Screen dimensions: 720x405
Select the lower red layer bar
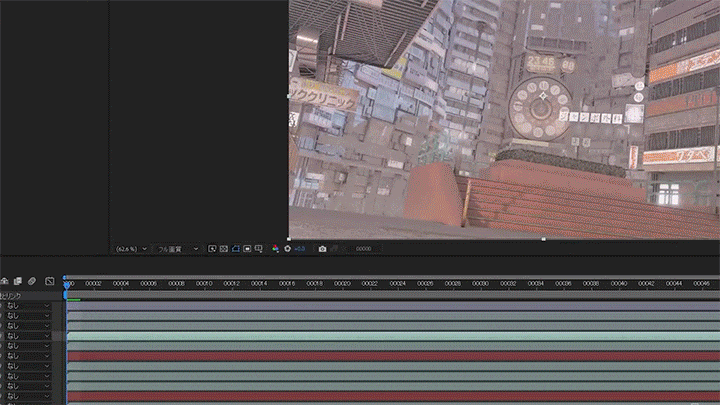[393, 396]
